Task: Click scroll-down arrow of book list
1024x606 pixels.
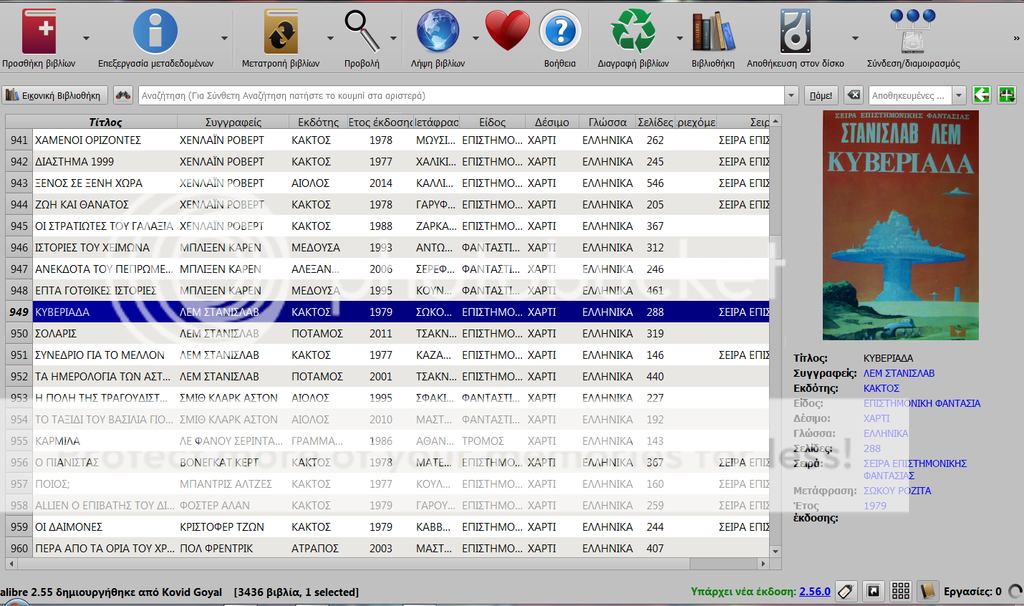Action: tap(775, 551)
